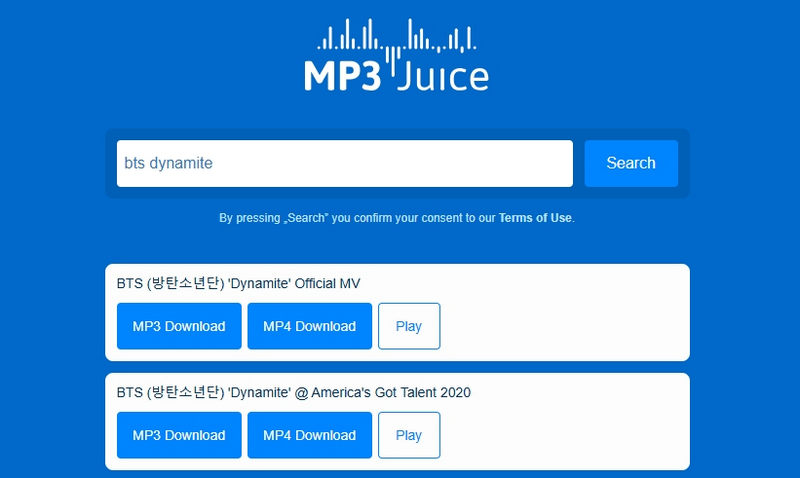The image size is (800, 478).
Task: Select the title "BTS (방탄소년단) 'Dynamite' Official MV"
Action: (238, 283)
